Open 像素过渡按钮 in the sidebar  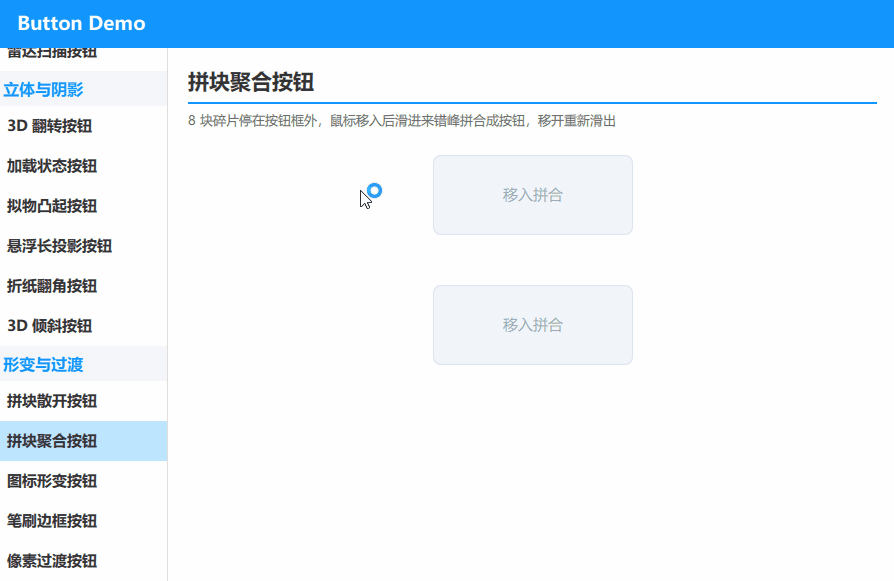coord(83,560)
